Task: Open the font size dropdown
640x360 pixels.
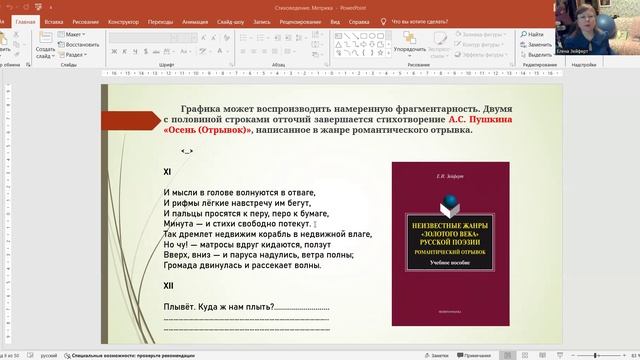Action: (194, 38)
